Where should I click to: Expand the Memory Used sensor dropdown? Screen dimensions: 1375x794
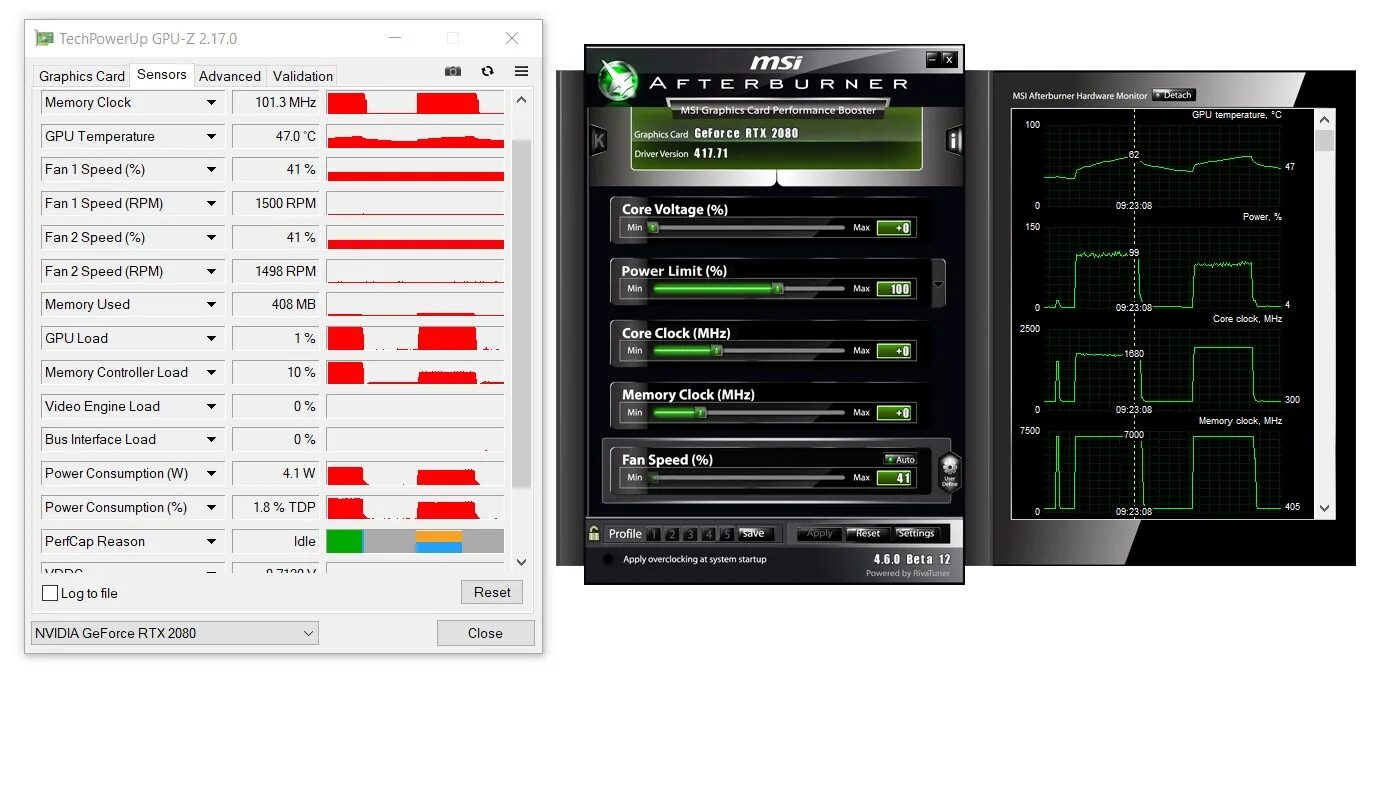[x=211, y=304]
